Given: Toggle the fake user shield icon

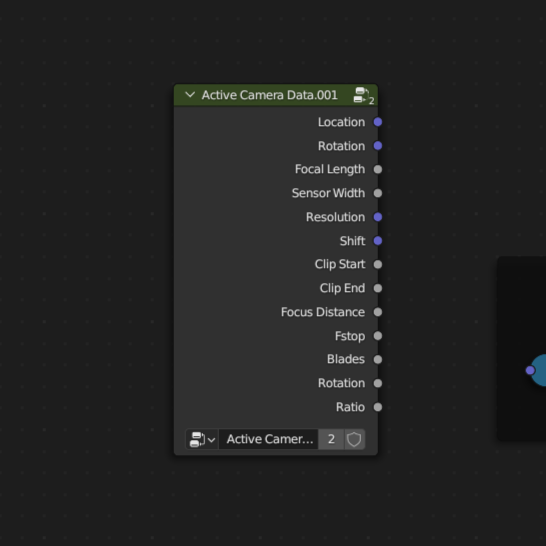Looking at the screenshot, I should pos(354,439).
